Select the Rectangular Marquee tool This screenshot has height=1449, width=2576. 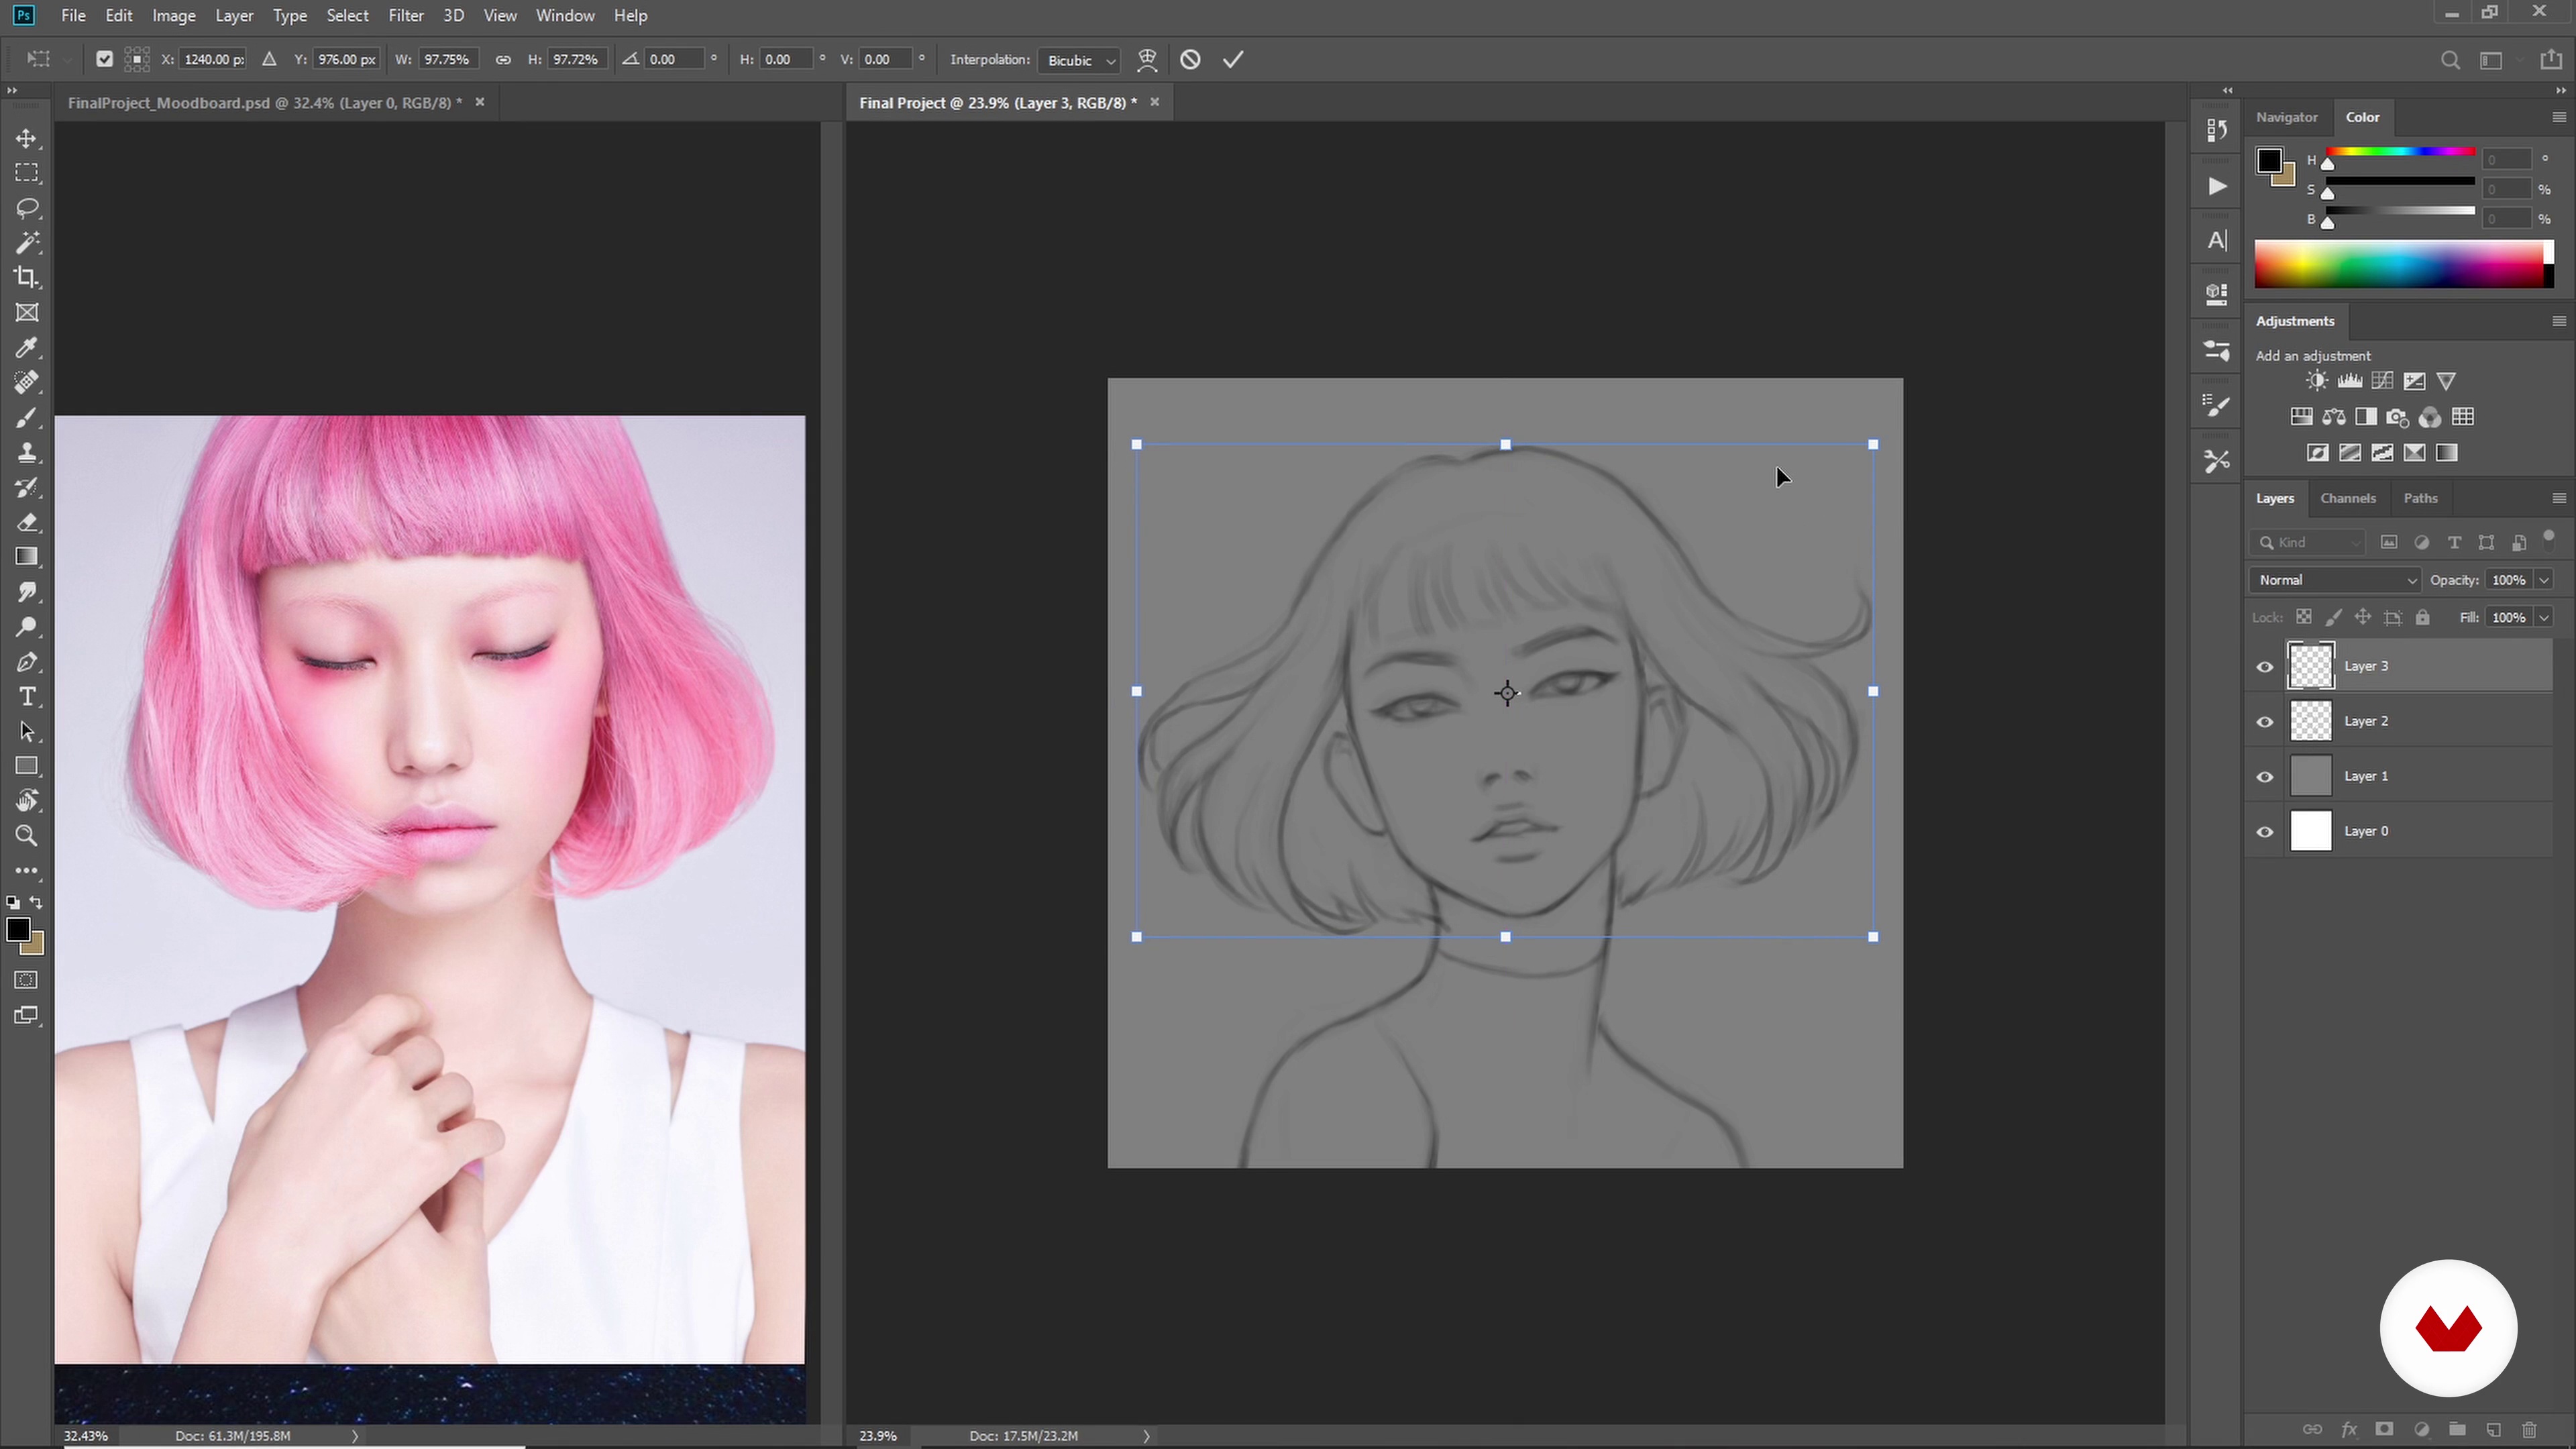[x=27, y=173]
